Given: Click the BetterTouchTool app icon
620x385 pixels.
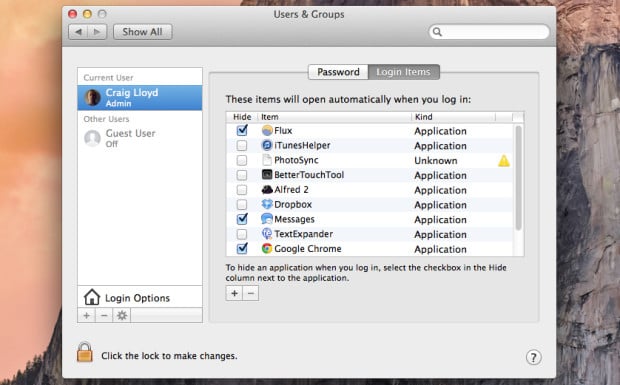Looking at the screenshot, I should pyautogui.click(x=267, y=175).
